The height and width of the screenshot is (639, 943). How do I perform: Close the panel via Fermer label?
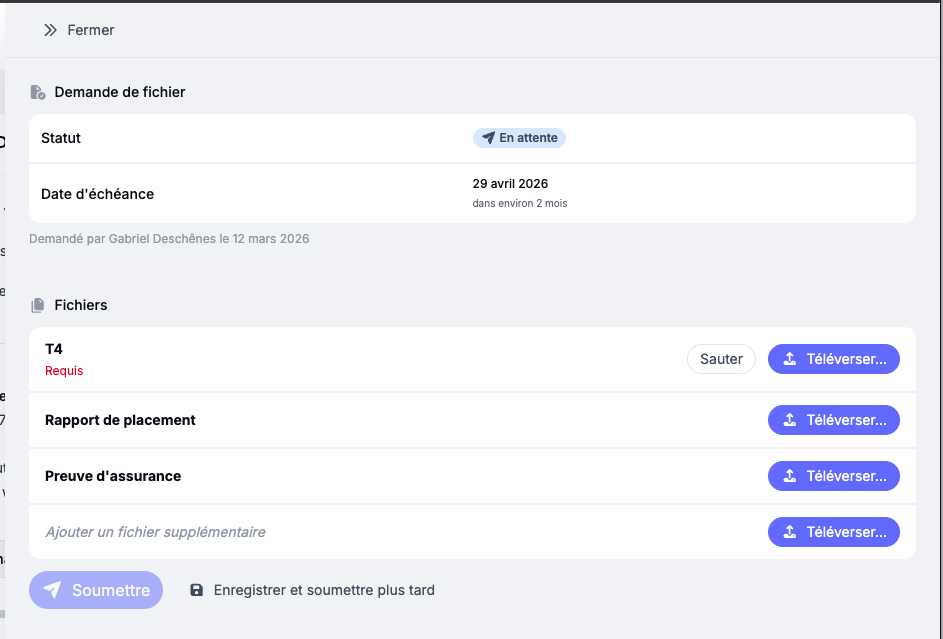tap(91, 30)
